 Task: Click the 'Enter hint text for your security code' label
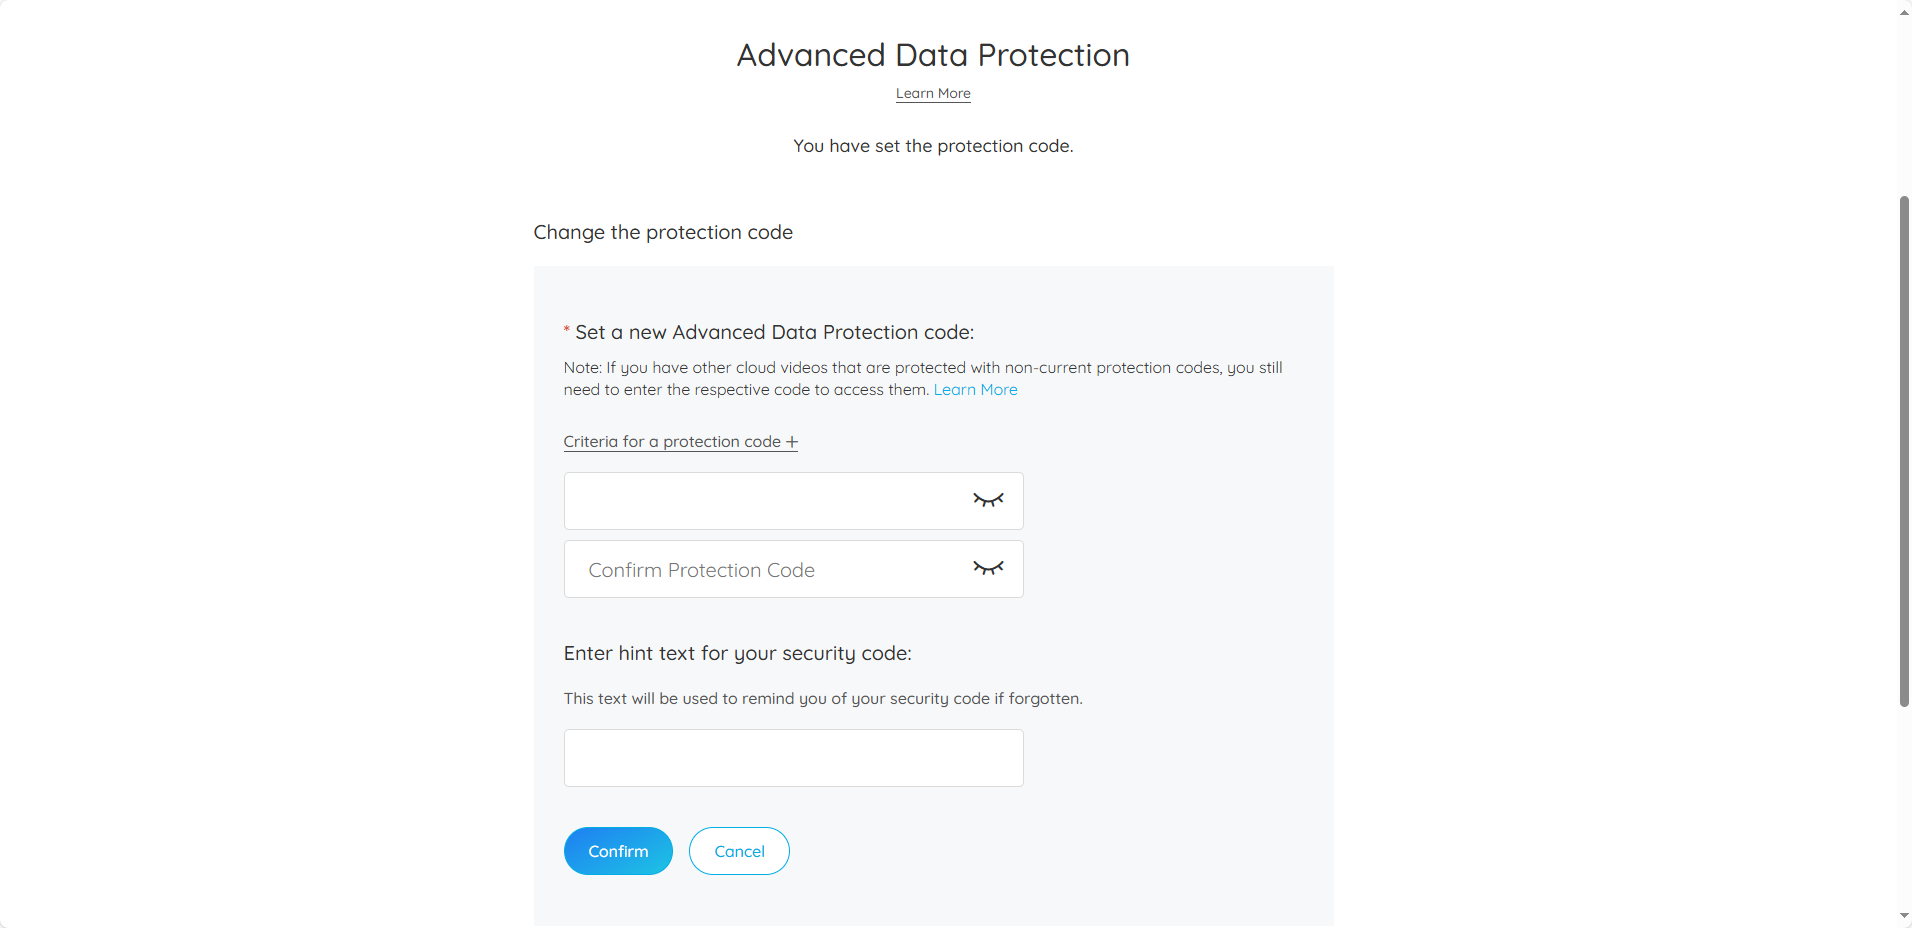tap(737, 653)
